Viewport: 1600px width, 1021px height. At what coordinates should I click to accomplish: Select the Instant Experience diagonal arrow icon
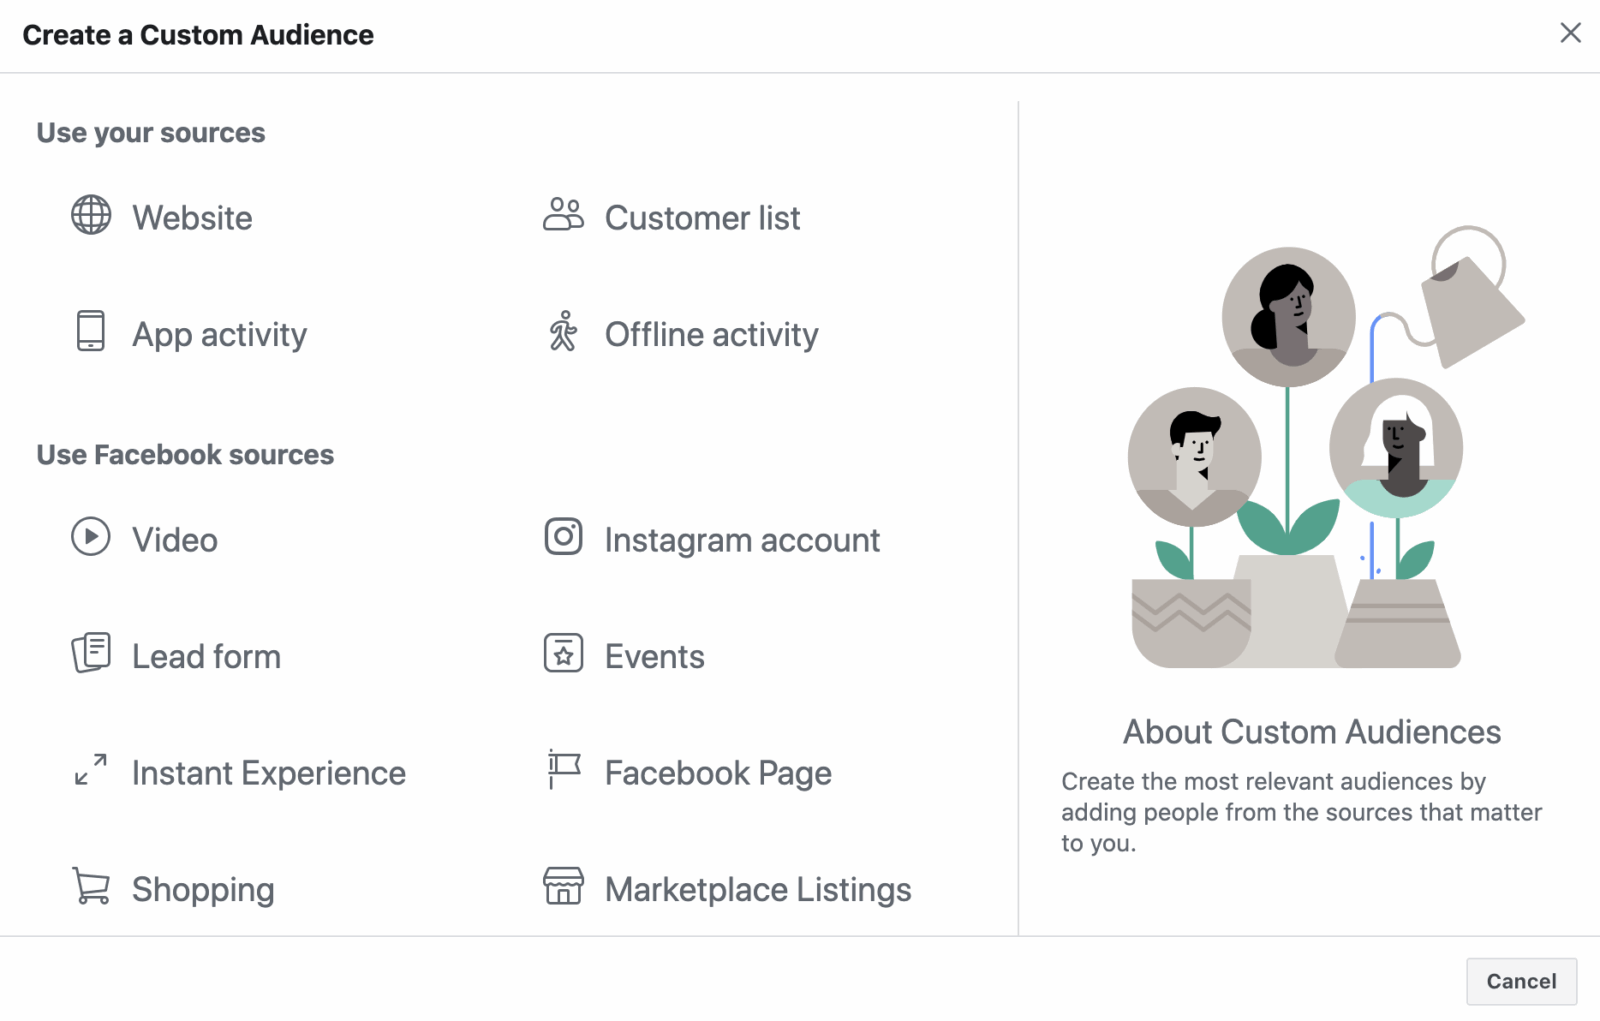pos(92,770)
